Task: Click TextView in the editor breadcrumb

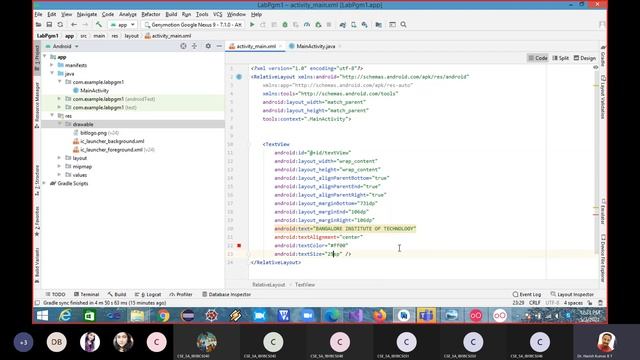Action: coord(304,285)
